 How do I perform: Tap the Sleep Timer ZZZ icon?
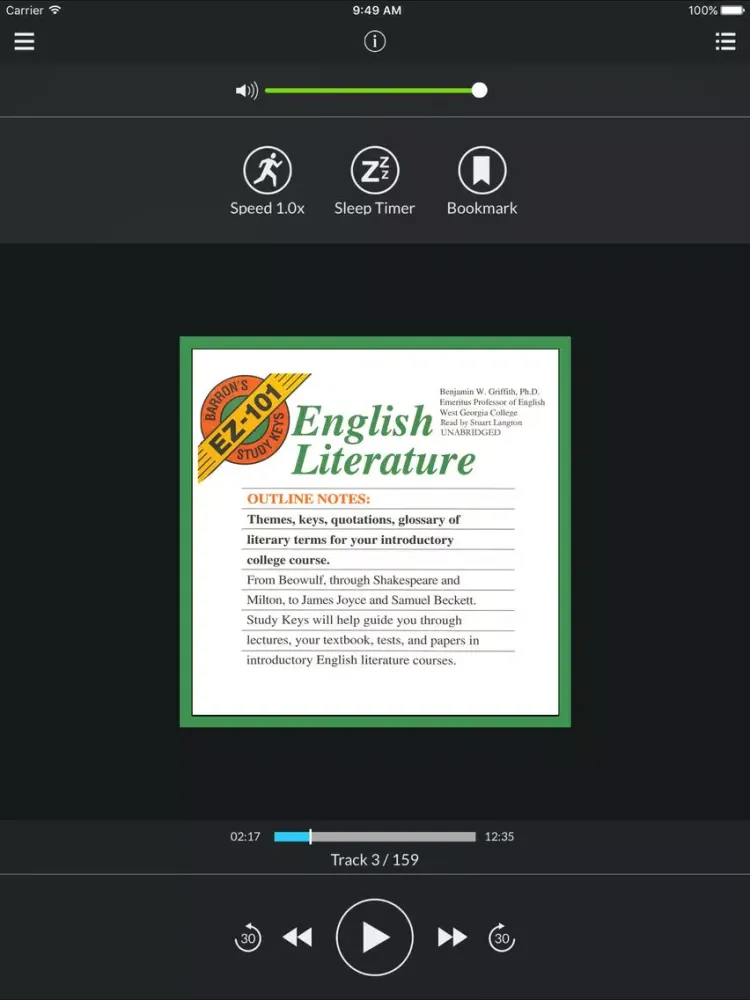pos(374,170)
